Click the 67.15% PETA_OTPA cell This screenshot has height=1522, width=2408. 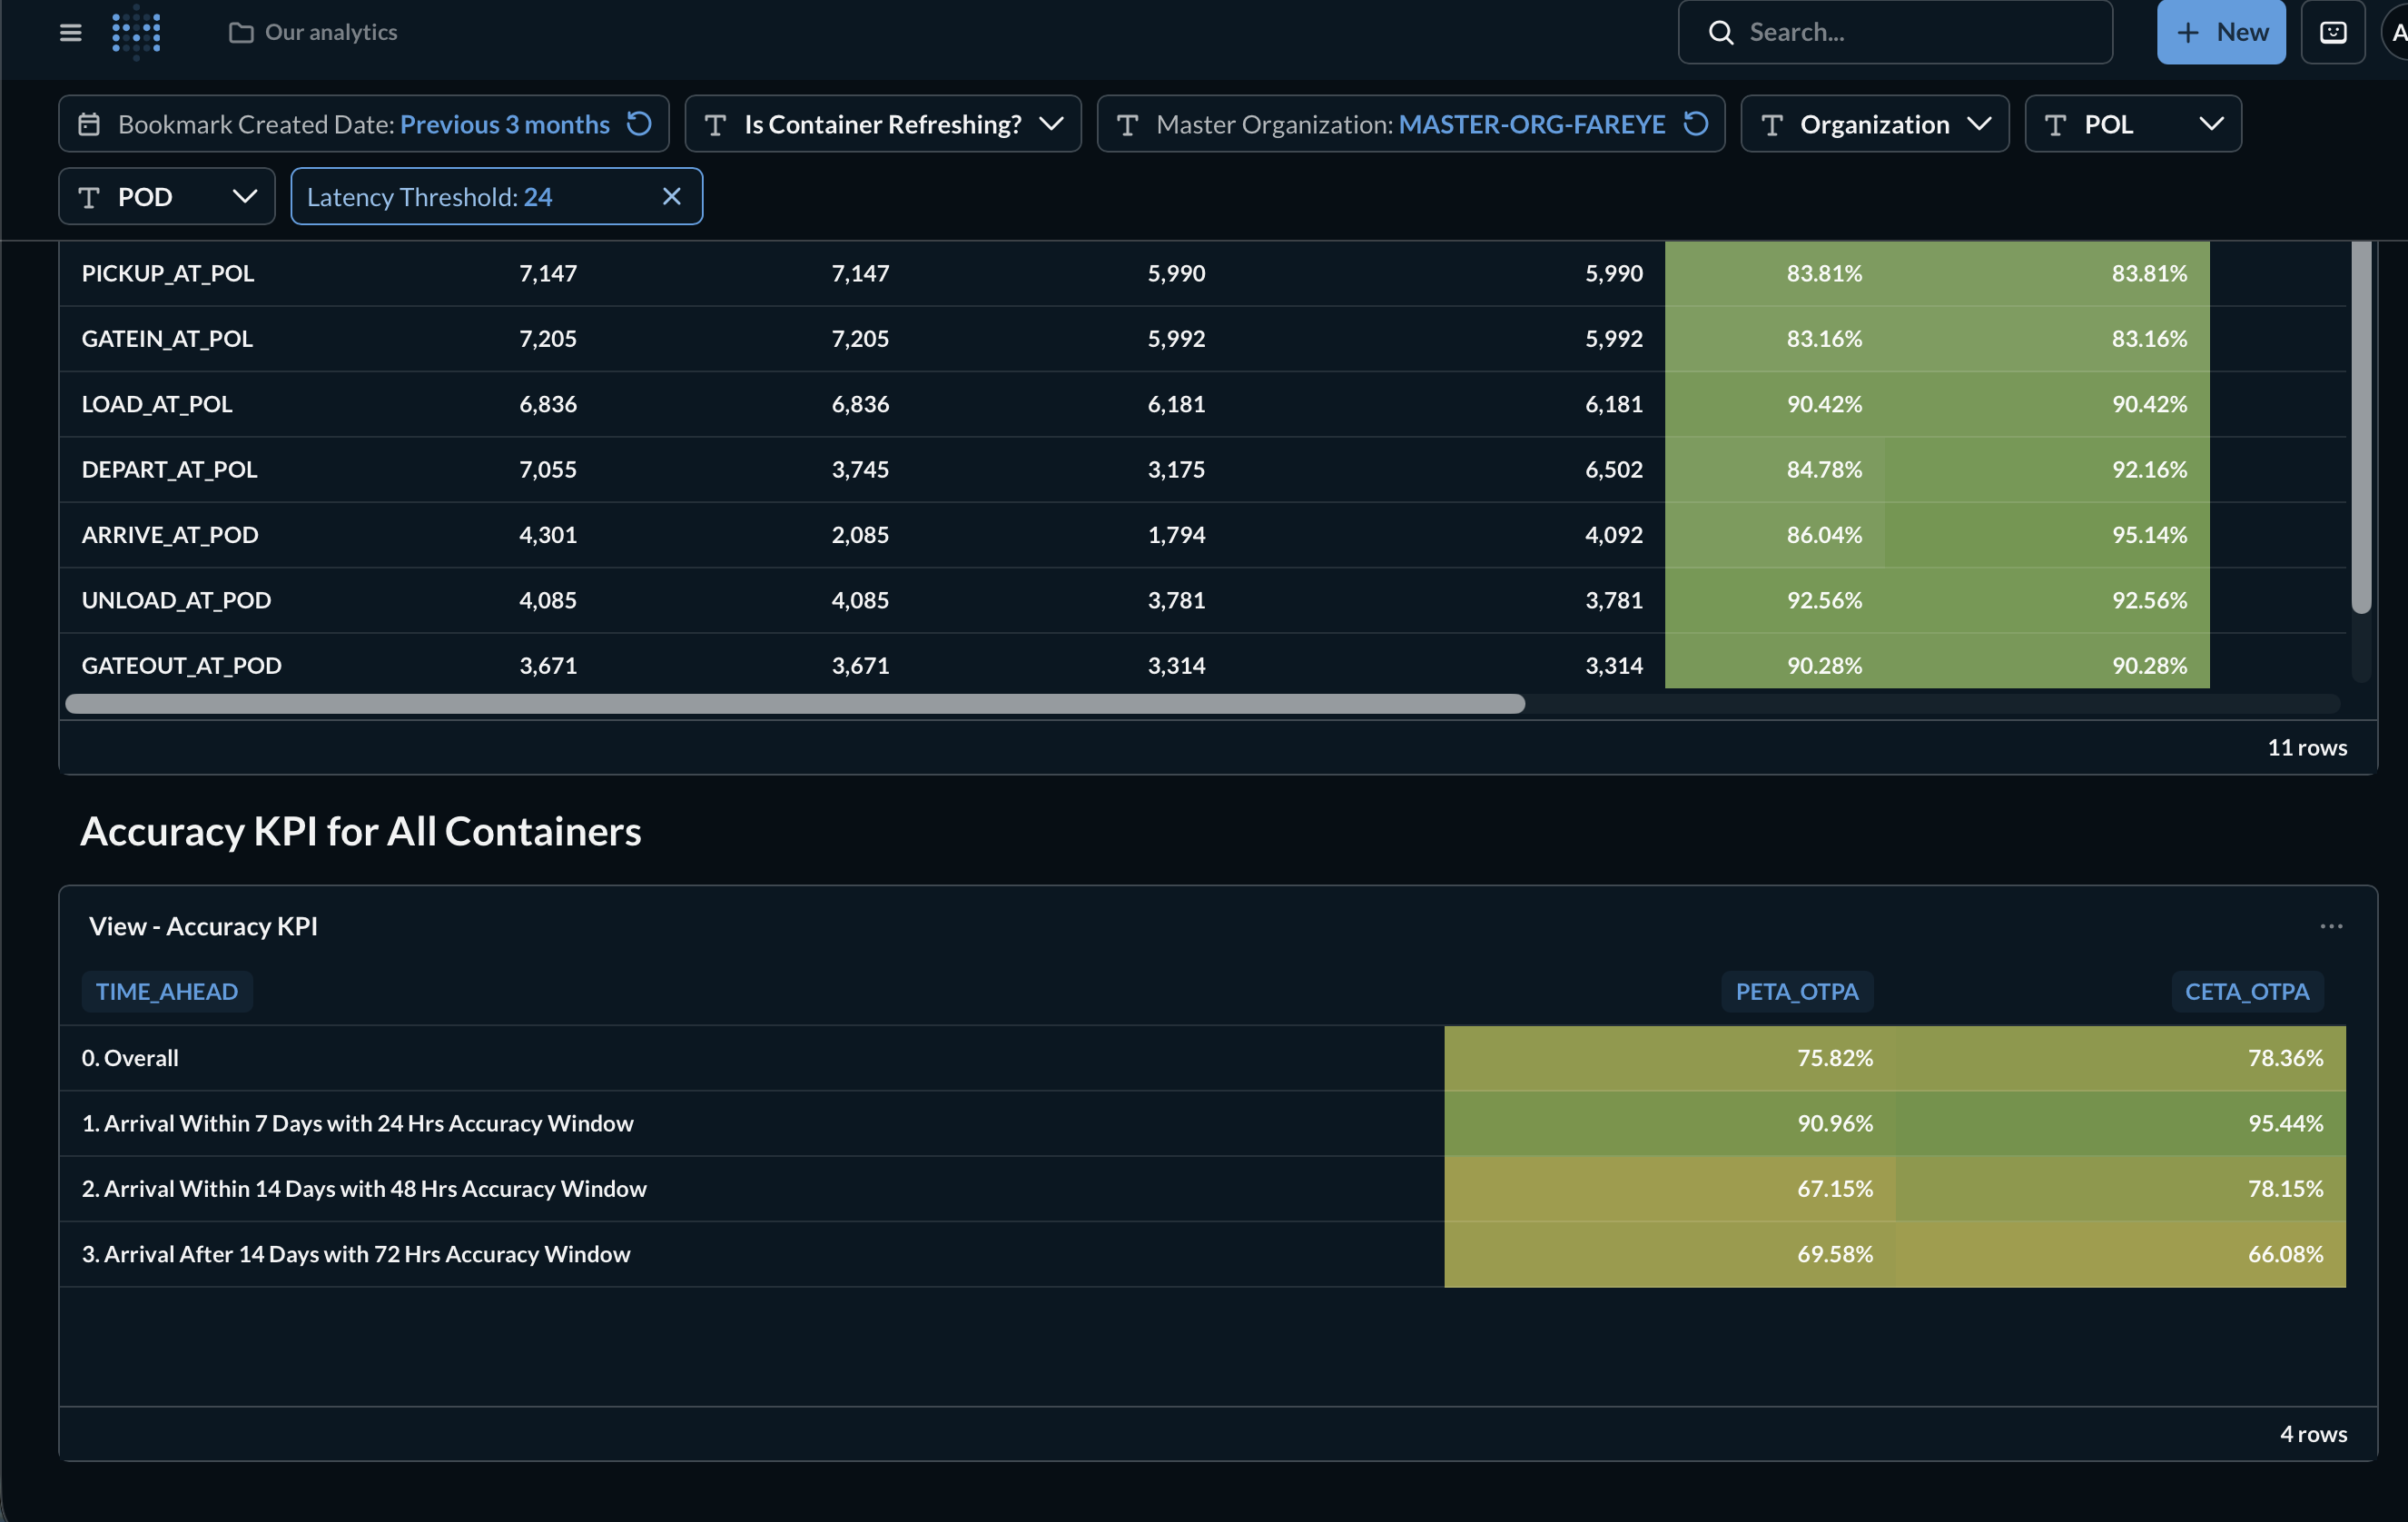click(1670, 1188)
